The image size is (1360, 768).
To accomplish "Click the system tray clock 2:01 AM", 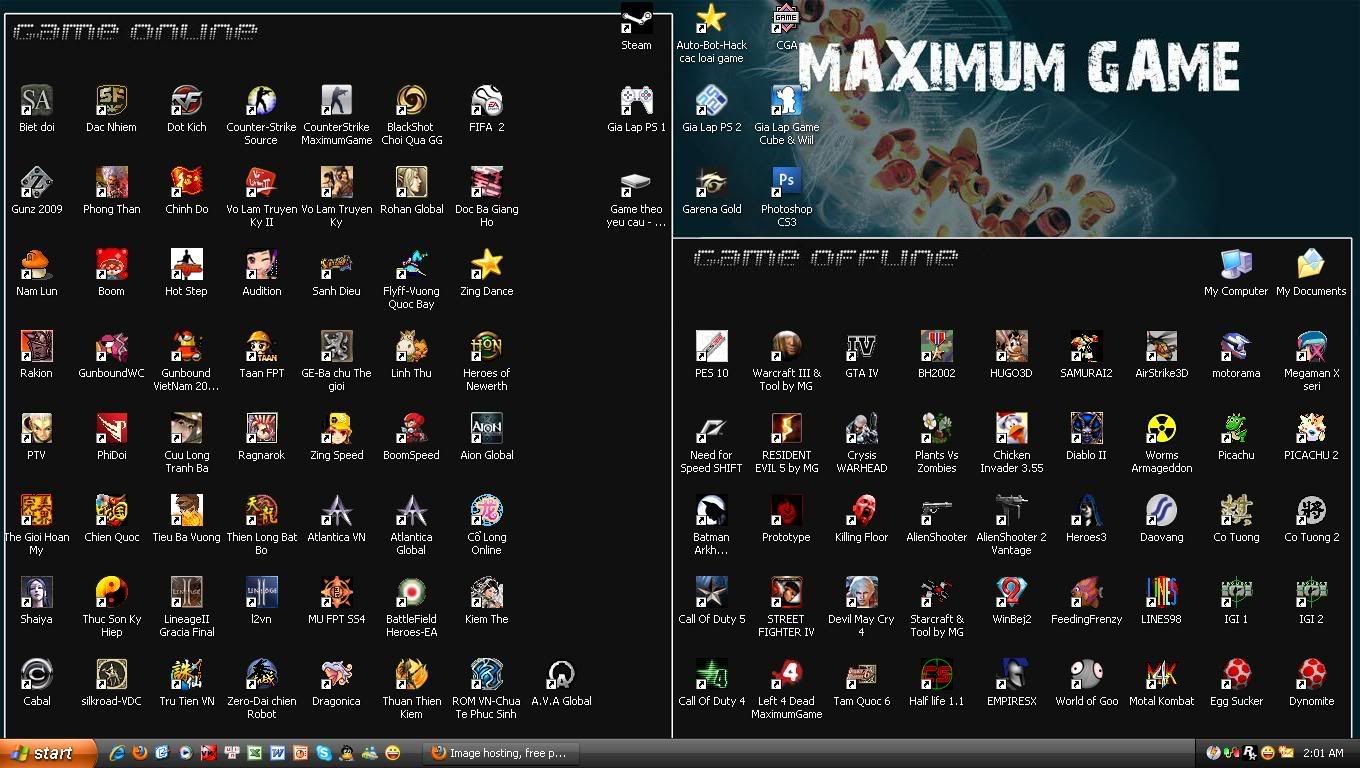I will (1323, 753).
